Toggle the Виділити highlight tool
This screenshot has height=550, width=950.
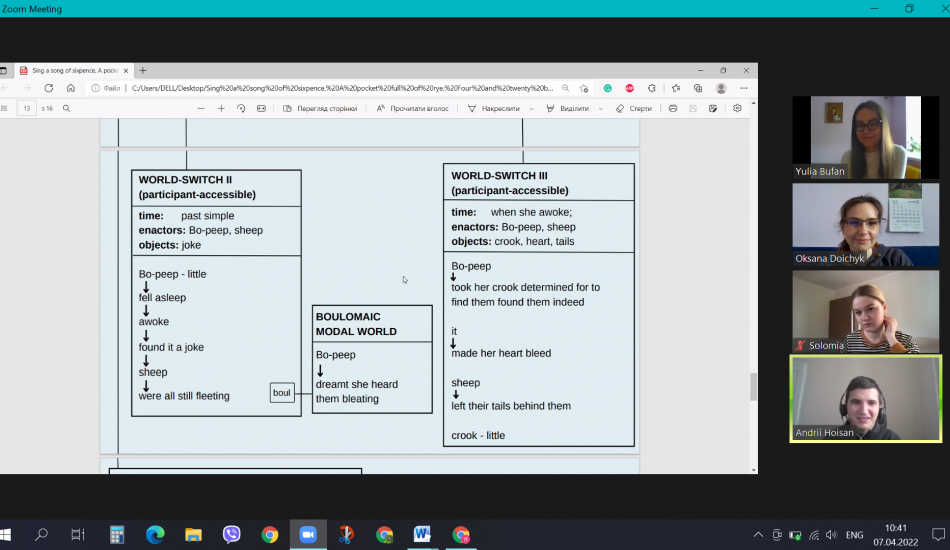pyautogui.click(x=568, y=108)
